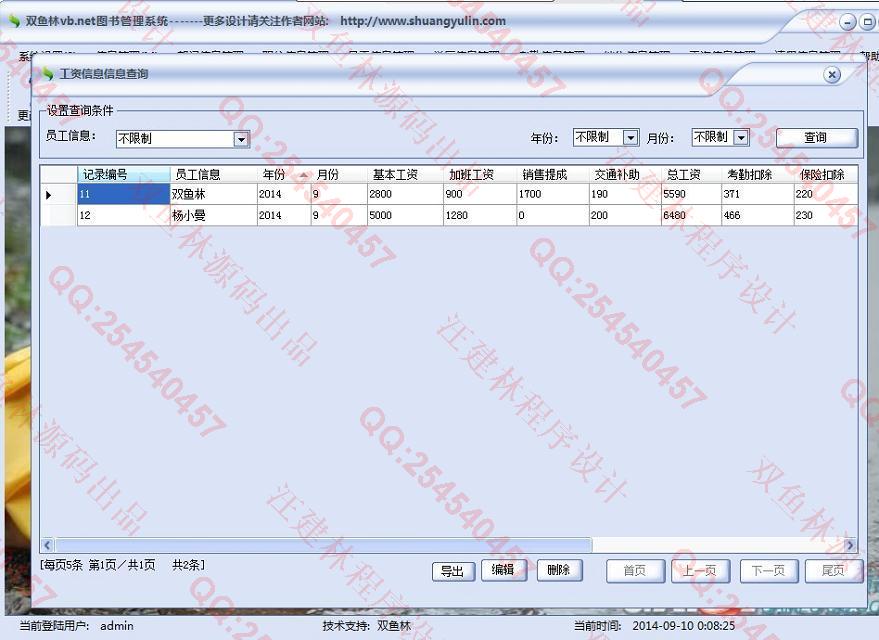Click base salary cell 5000

pyautogui.click(x=405, y=216)
